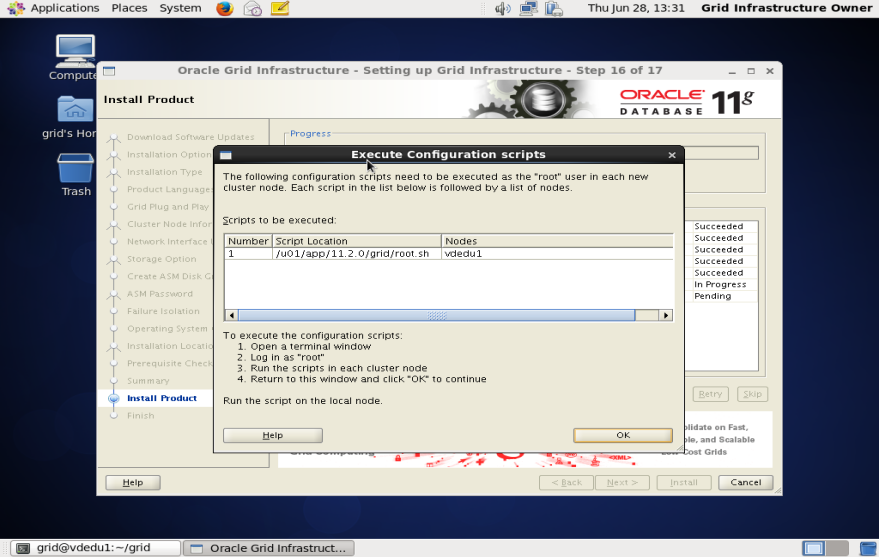Click the installer Cancel button

tap(746, 482)
